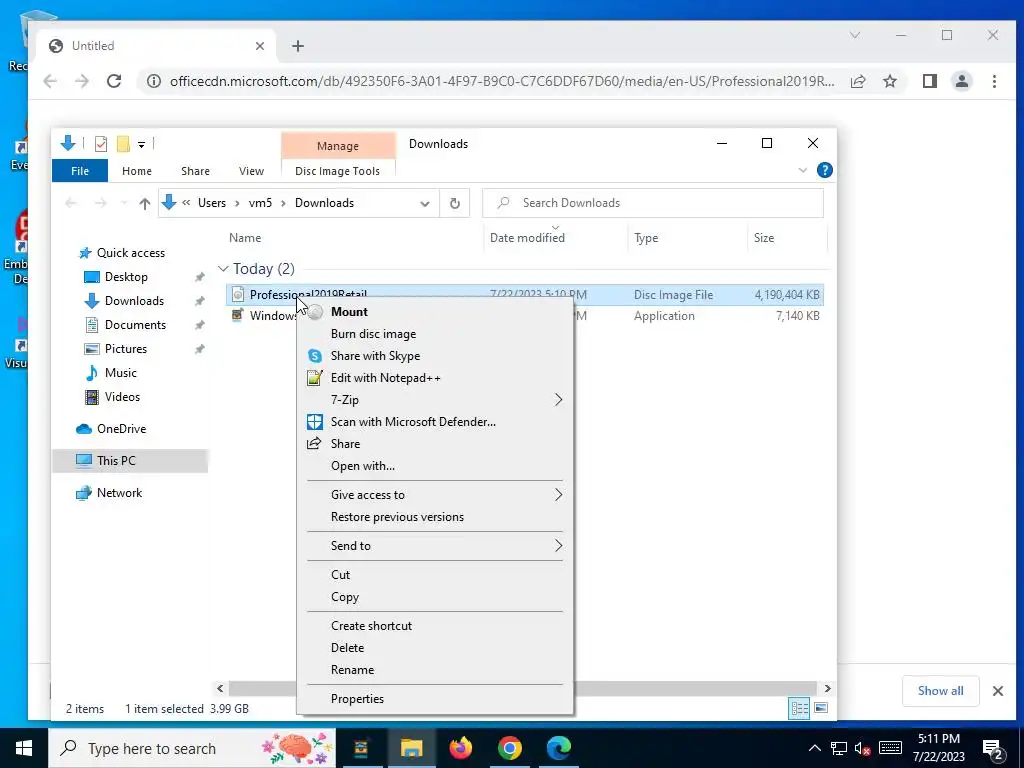Click the Explorer help question mark icon
This screenshot has height=768, width=1024.
coord(825,170)
